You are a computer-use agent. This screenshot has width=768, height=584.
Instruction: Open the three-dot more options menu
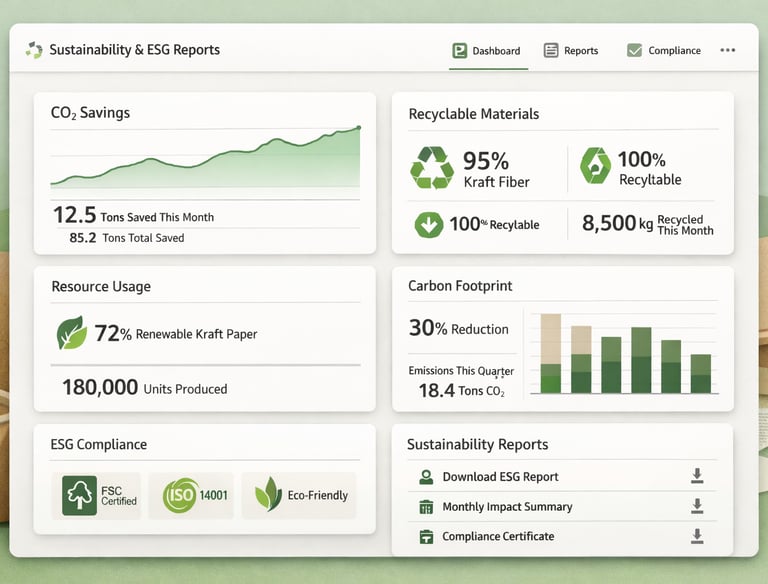click(728, 50)
